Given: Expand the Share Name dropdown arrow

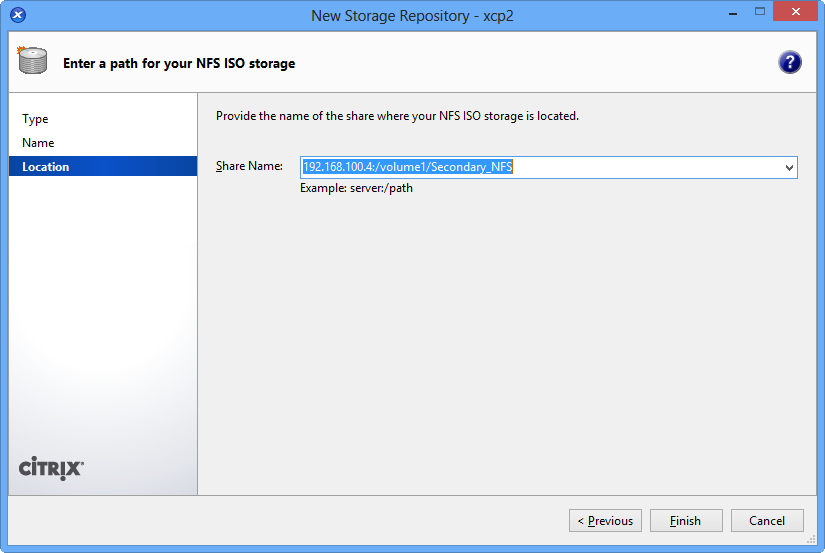Looking at the screenshot, I should point(789,168).
